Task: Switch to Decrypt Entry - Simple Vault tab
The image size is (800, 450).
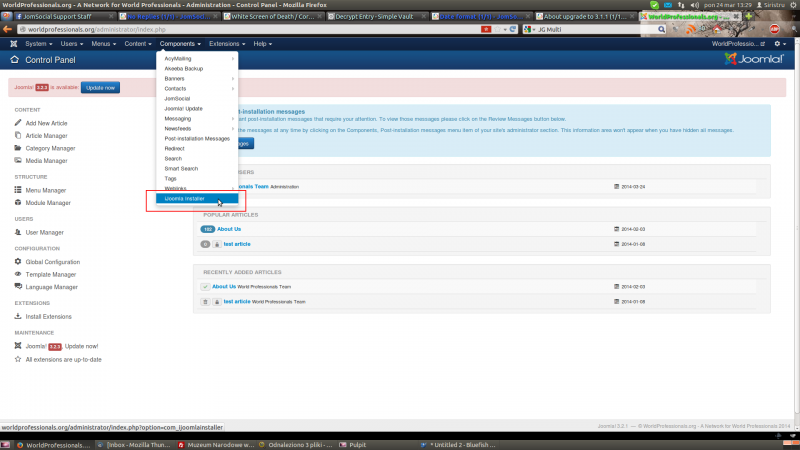Action: coord(376,16)
